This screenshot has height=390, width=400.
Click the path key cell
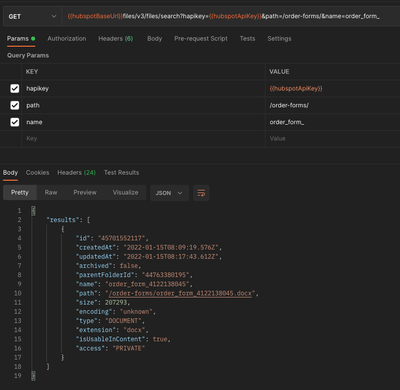pos(143,105)
